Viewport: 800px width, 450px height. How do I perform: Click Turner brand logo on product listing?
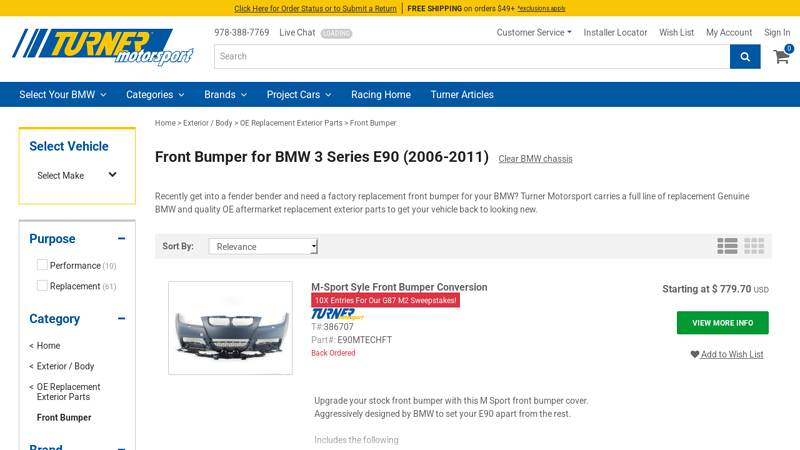337,314
